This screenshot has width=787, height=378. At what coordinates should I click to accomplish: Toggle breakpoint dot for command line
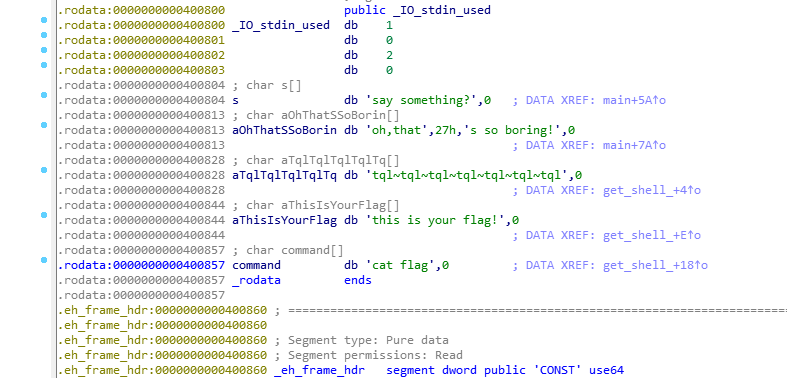(44, 260)
